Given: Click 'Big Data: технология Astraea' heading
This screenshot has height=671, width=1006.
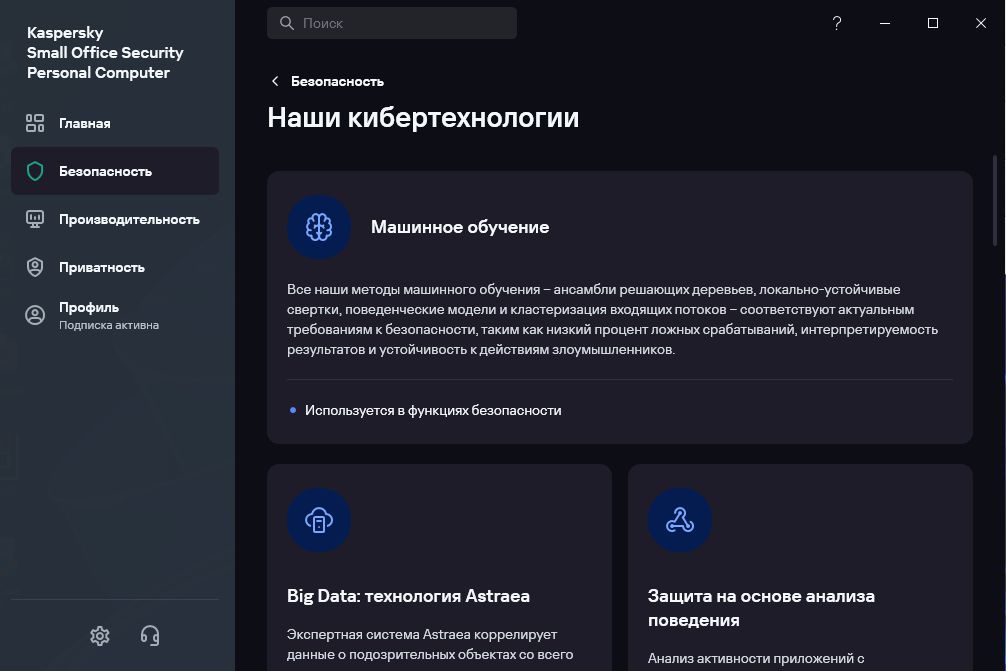Looking at the screenshot, I should point(409,596).
